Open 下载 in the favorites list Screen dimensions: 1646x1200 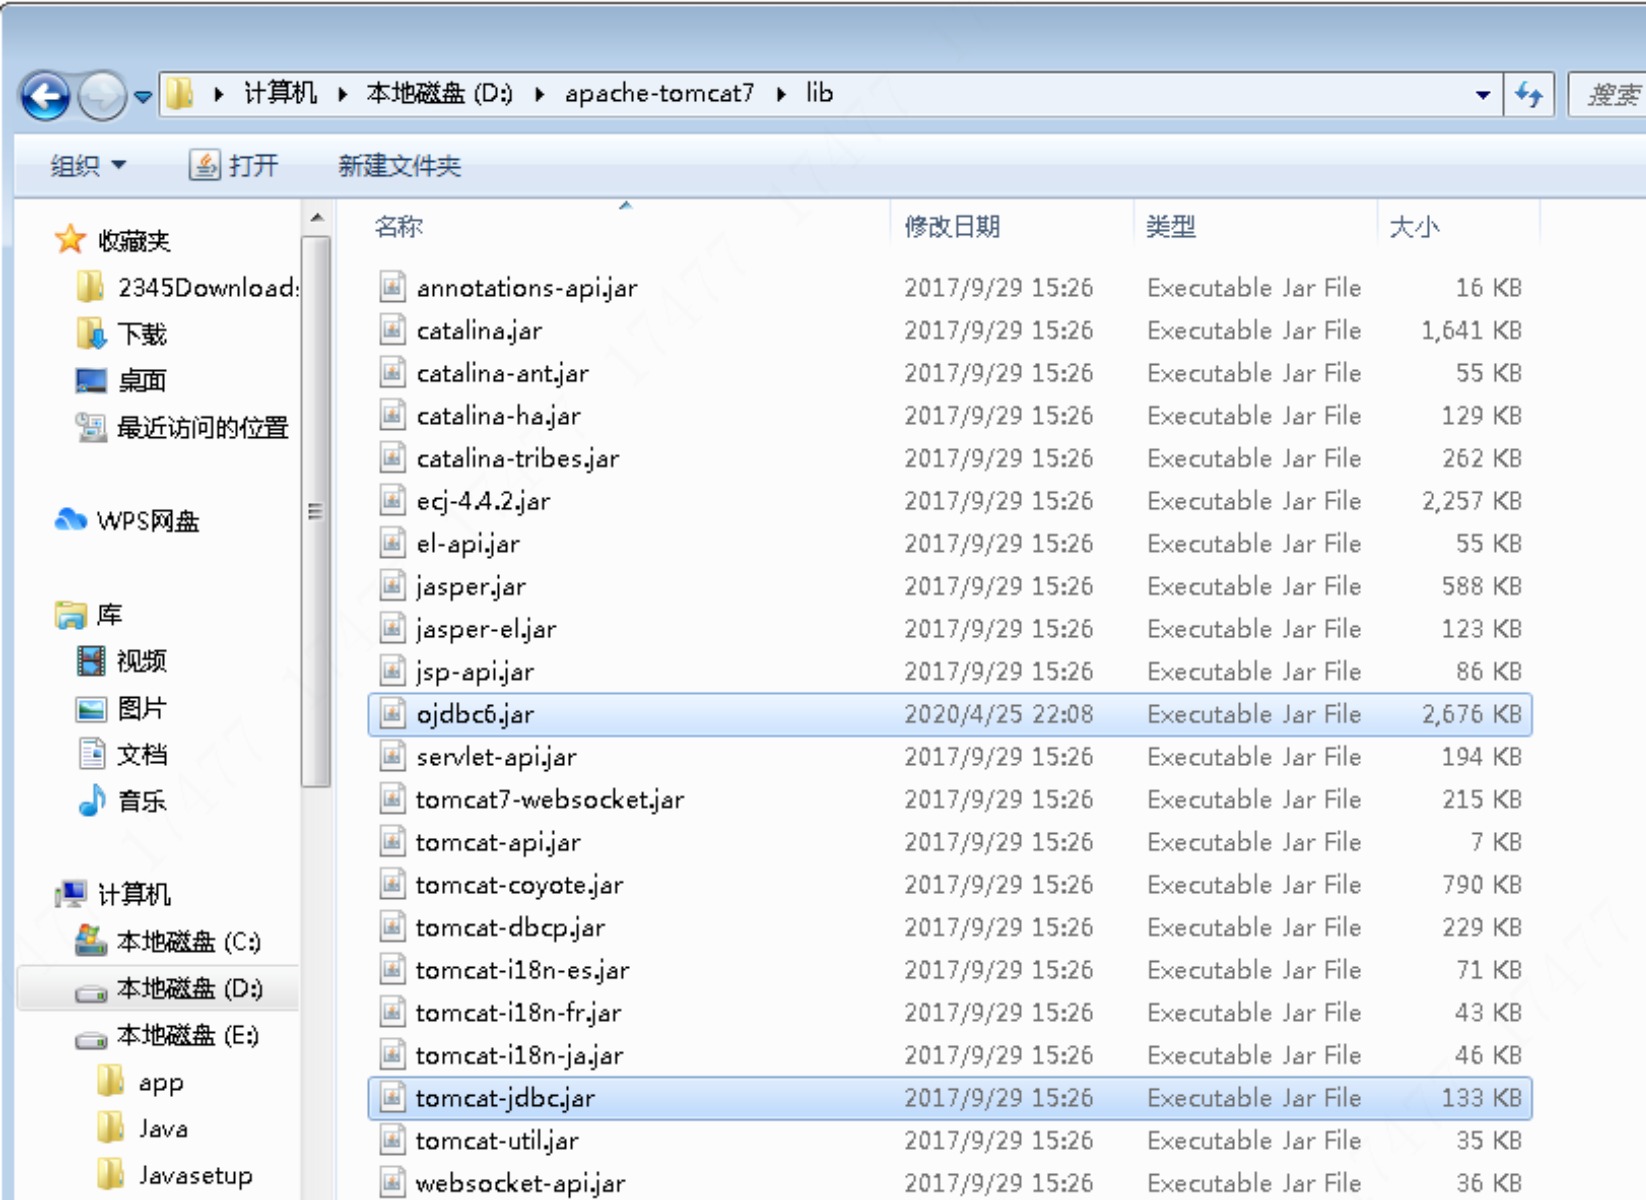coord(121,334)
